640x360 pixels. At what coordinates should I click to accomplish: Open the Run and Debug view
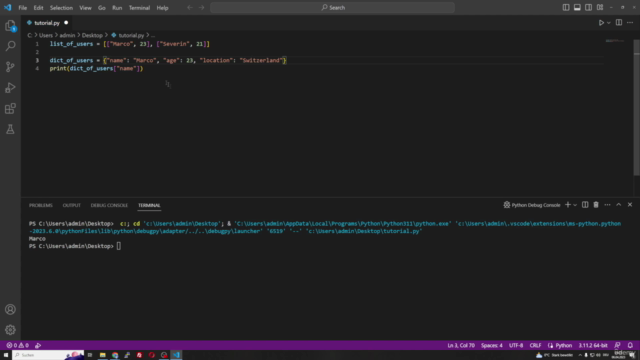click(10, 87)
